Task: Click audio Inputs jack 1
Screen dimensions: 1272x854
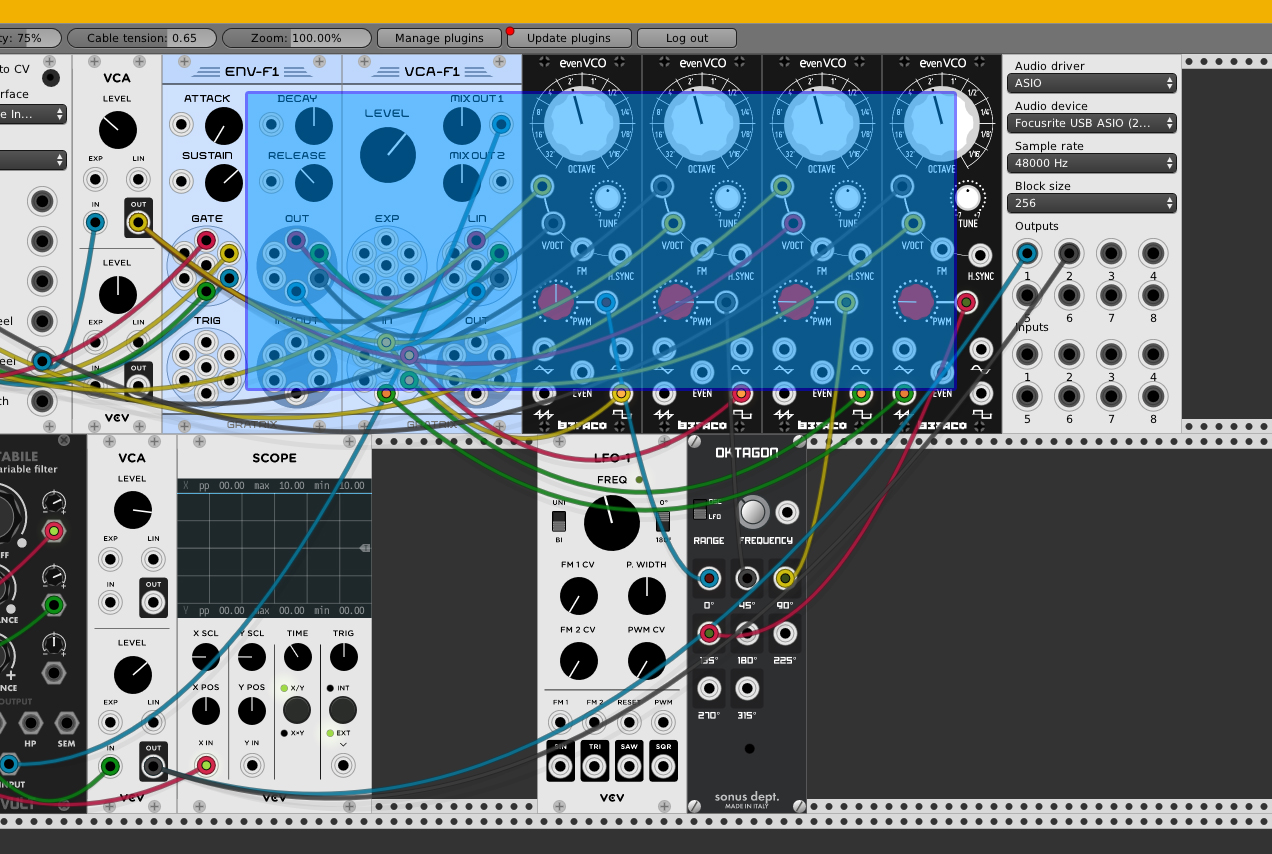Action: pyautogui.click(x=1026, y=354)
